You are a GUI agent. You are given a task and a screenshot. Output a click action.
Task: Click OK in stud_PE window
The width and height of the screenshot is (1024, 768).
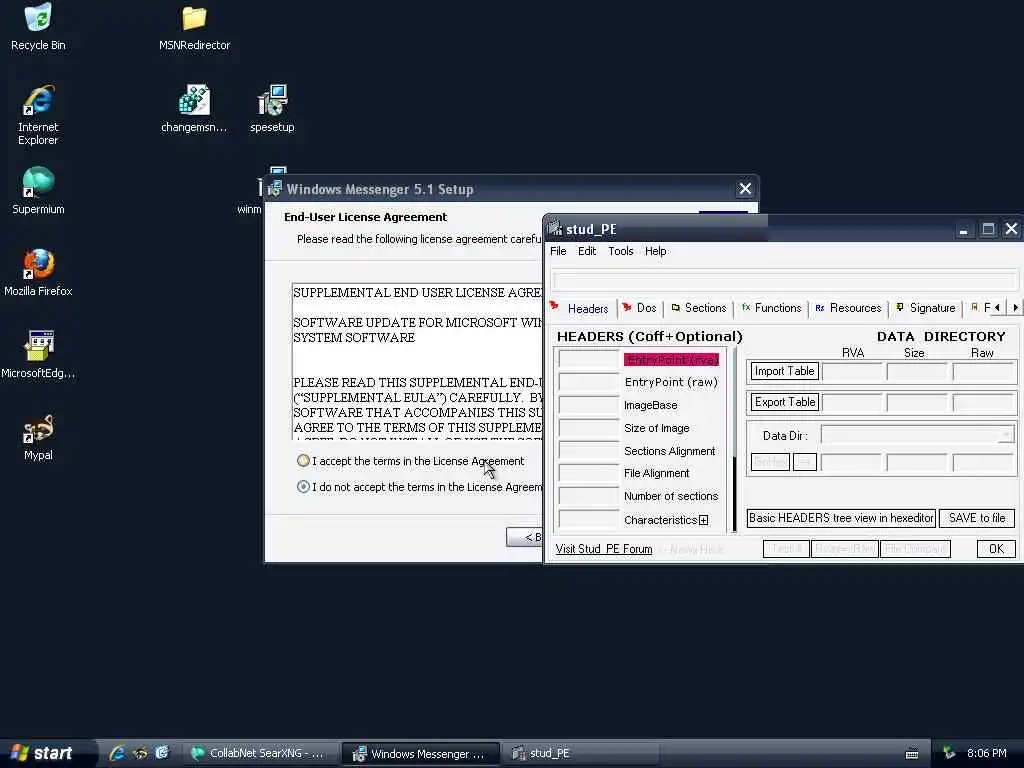click(997, 549)
